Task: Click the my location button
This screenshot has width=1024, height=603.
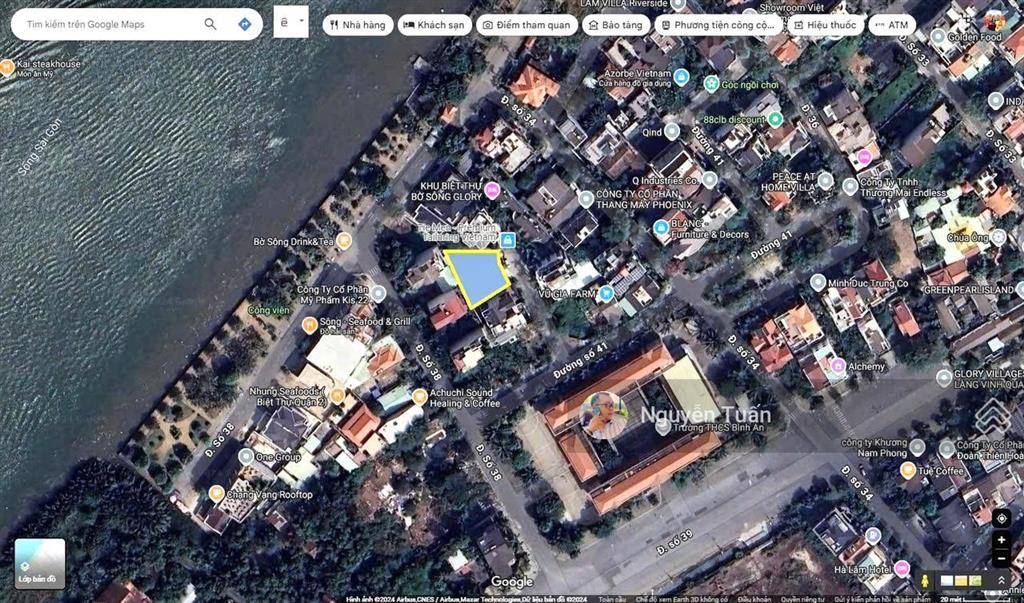Action: (1001, 519)
